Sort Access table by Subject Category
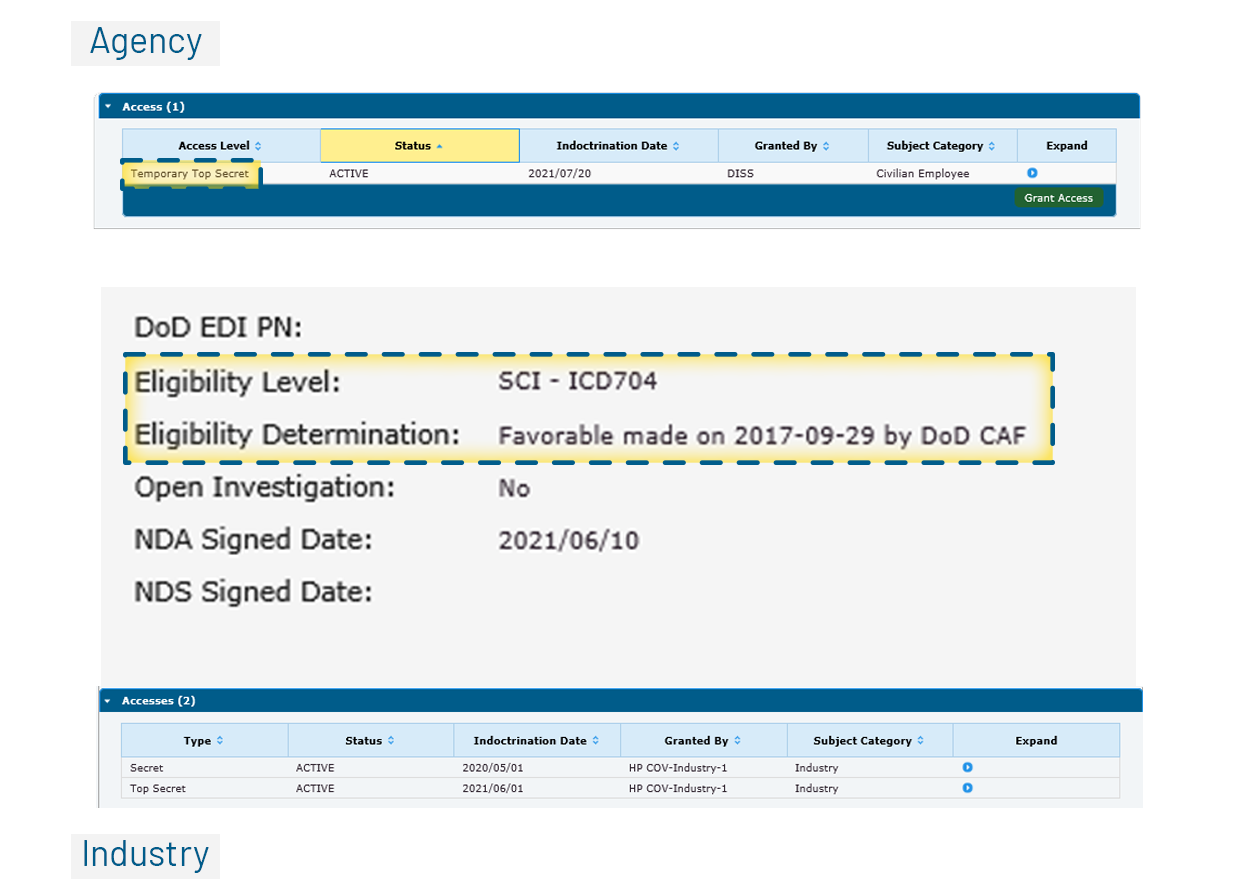The width and height of the screenshot is (1249, 886). [x=942, y=145]
